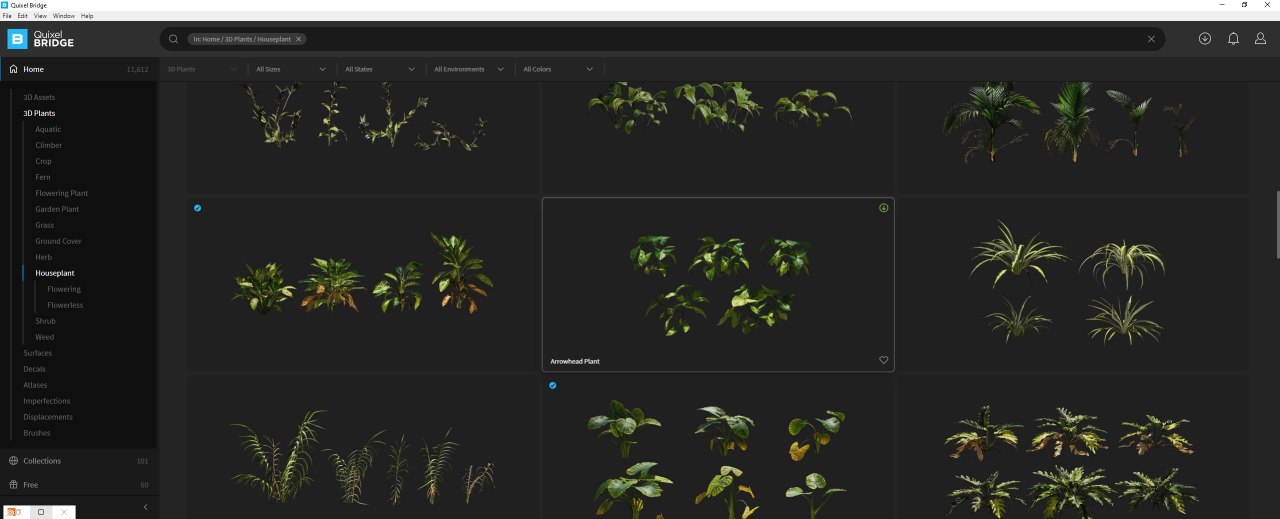Click the blue check badge on large-leaf plant card
1280x519 pixels.
[x=553, y=385]
